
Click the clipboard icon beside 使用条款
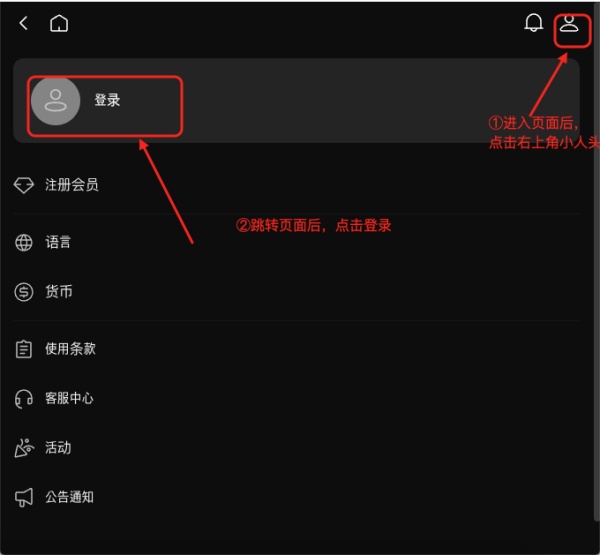[x=24, y=349]
